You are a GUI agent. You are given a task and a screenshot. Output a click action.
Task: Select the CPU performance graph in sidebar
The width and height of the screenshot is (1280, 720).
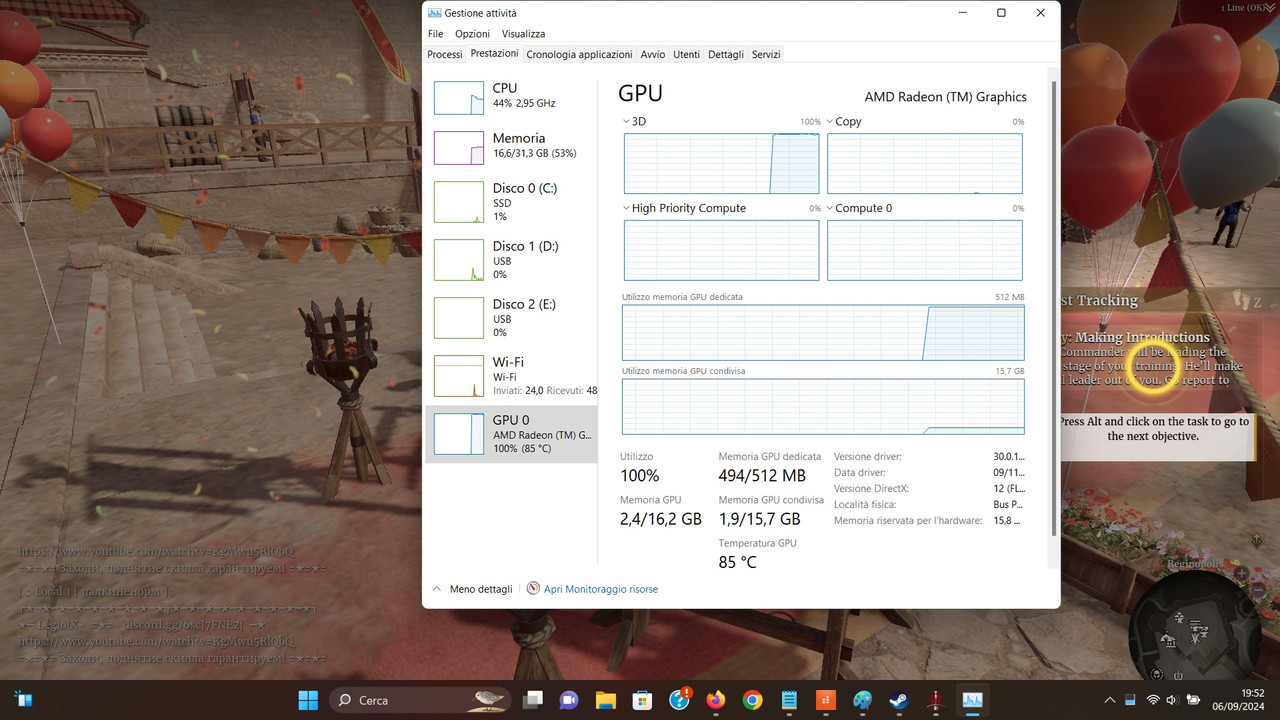pos(511,96)
